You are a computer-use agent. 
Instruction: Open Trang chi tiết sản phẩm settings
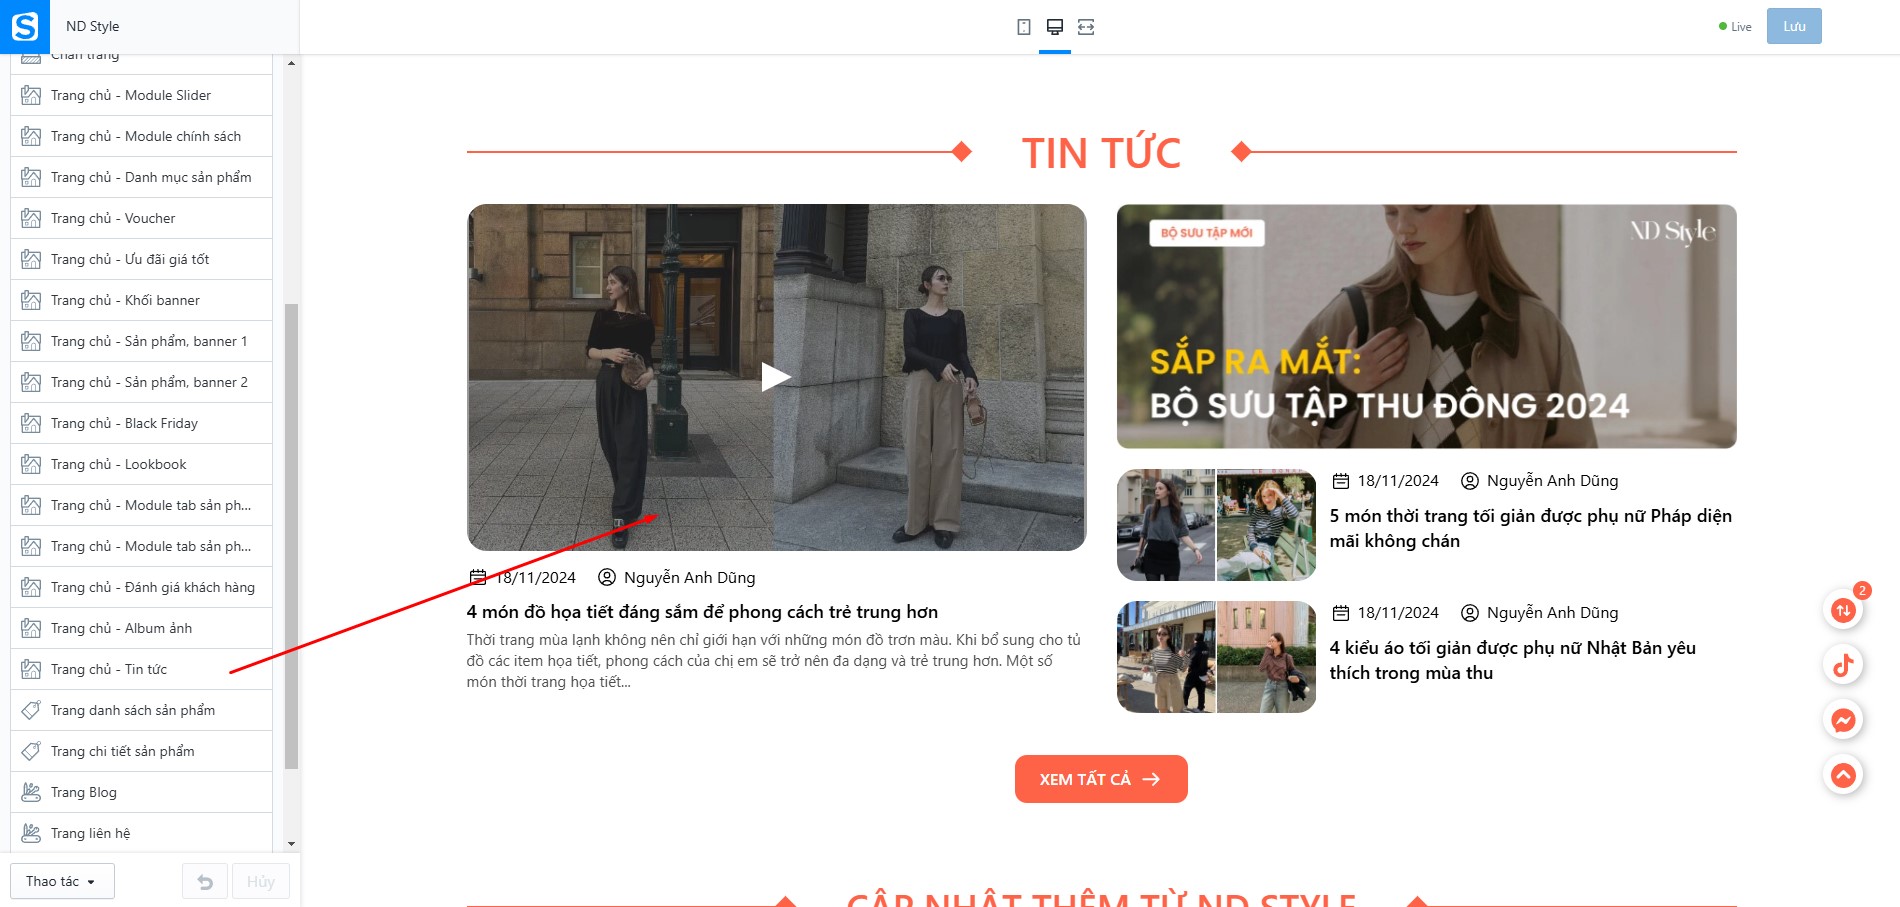click(x=141, y=751)
